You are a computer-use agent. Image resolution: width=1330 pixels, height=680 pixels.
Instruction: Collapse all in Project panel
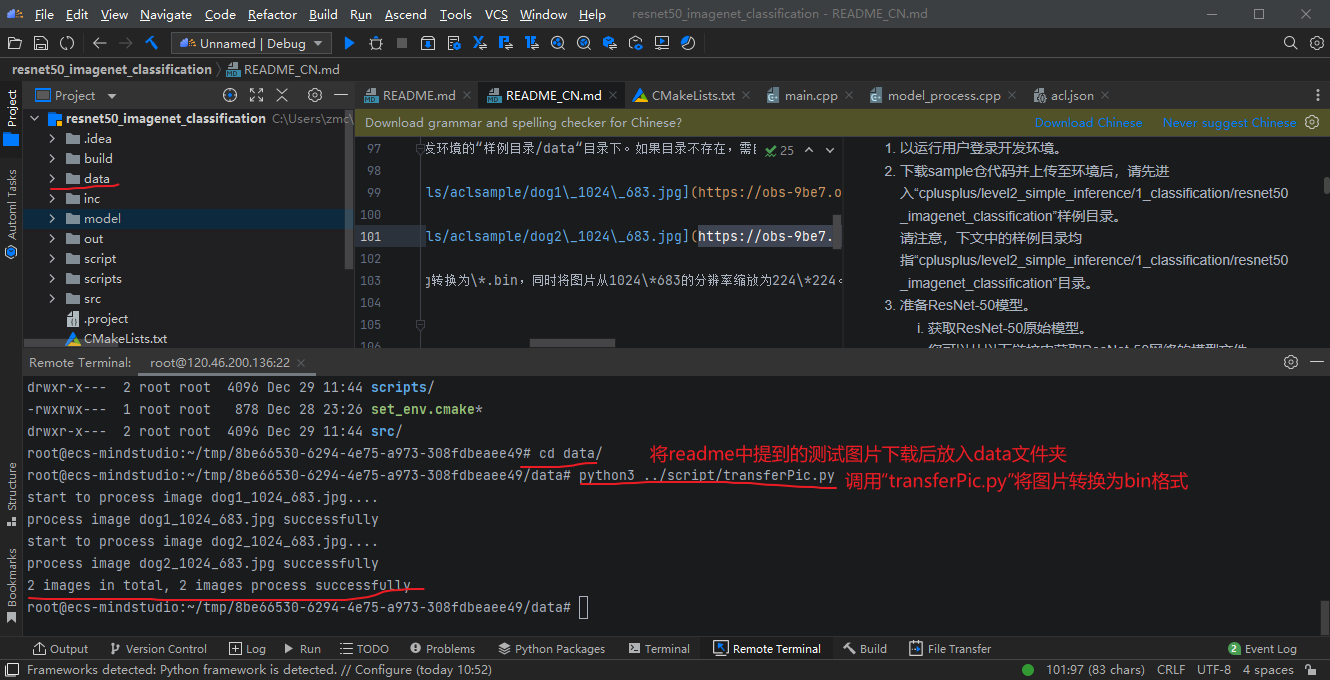(282, 95)
